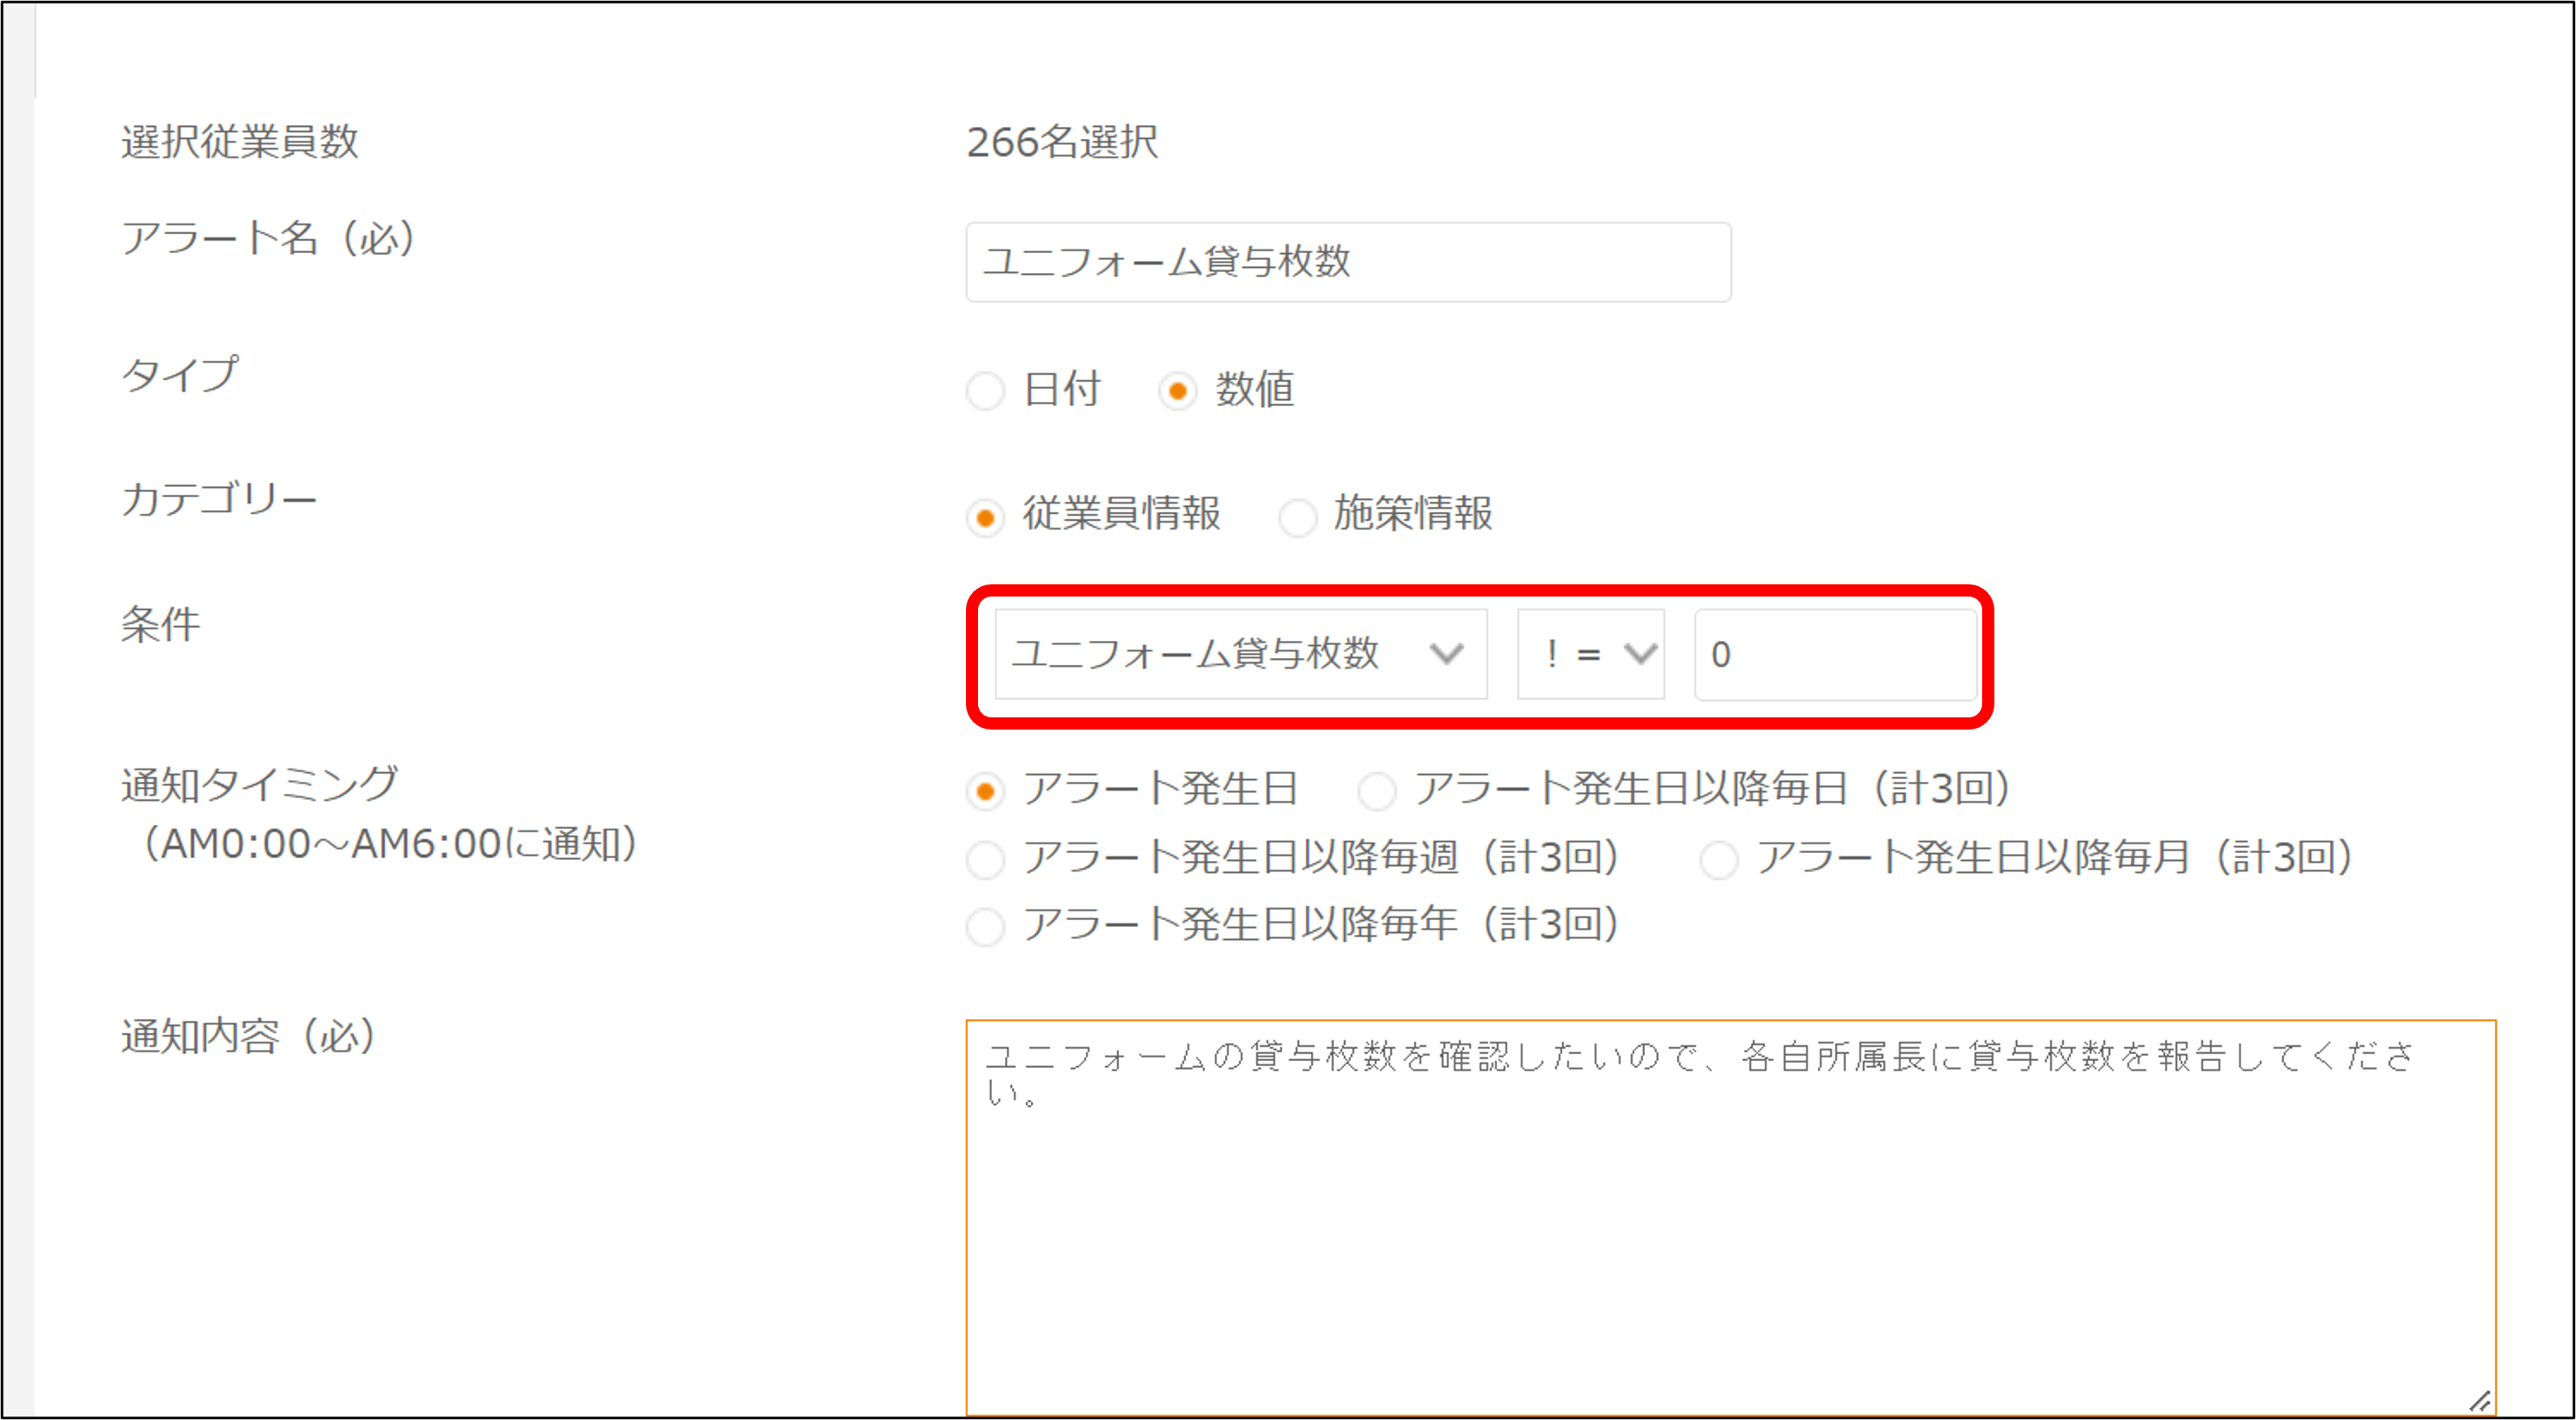Select アラート発生日 notification timing
Viewport: 2576px width, 1420px height.
coord(985,791)
